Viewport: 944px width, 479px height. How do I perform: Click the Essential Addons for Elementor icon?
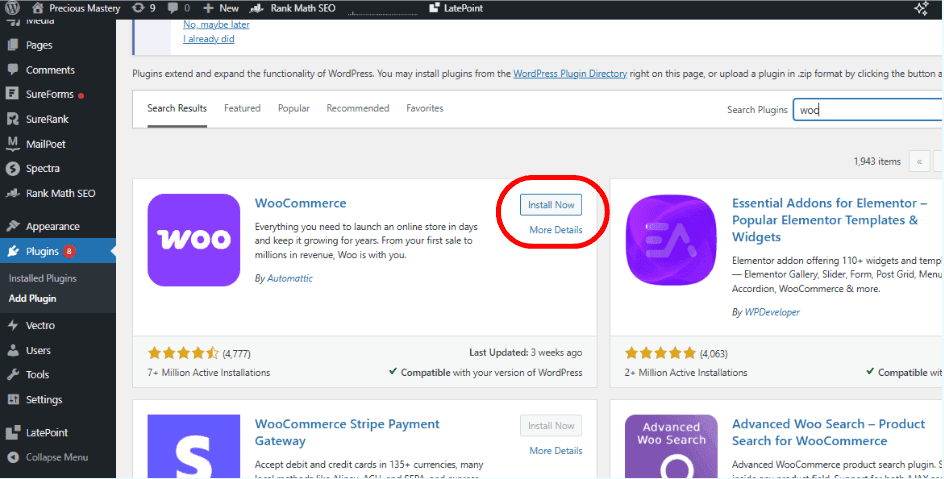pos(671,240)
